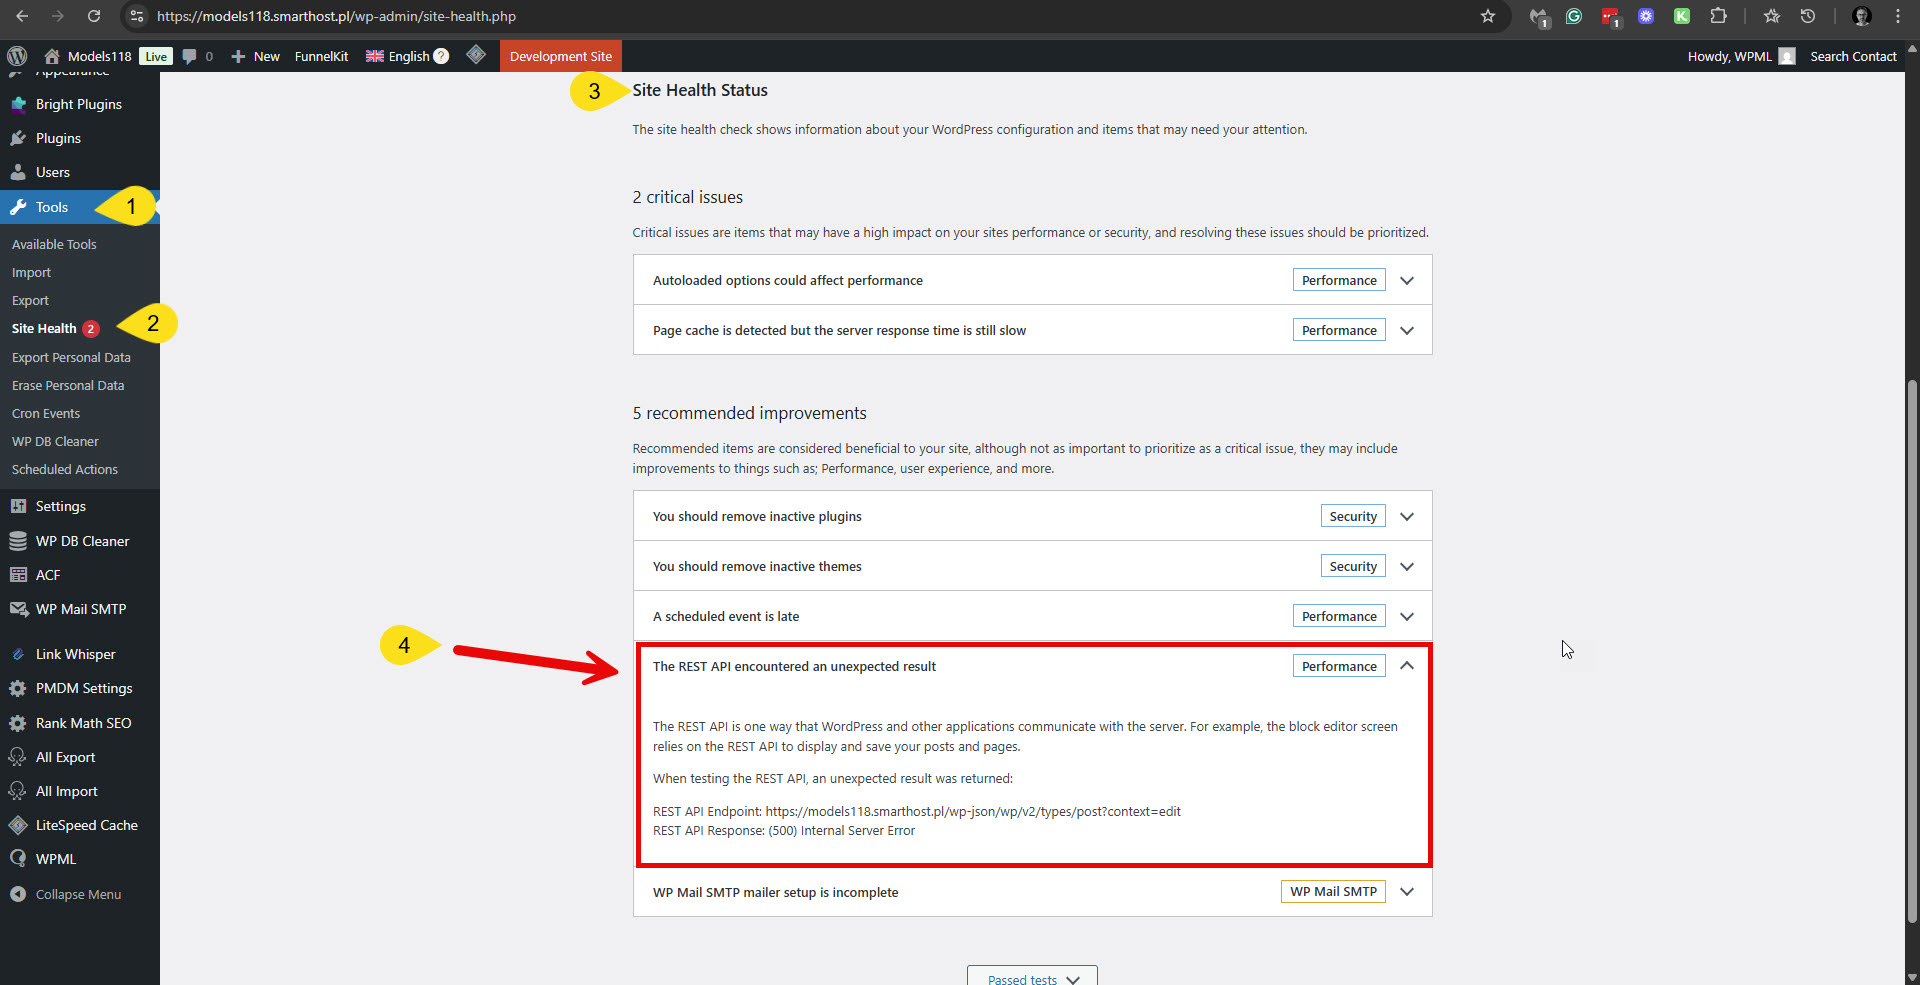Click New in the admin bar
Viewport: 1920px width, 985px height.
coord(255,56)
